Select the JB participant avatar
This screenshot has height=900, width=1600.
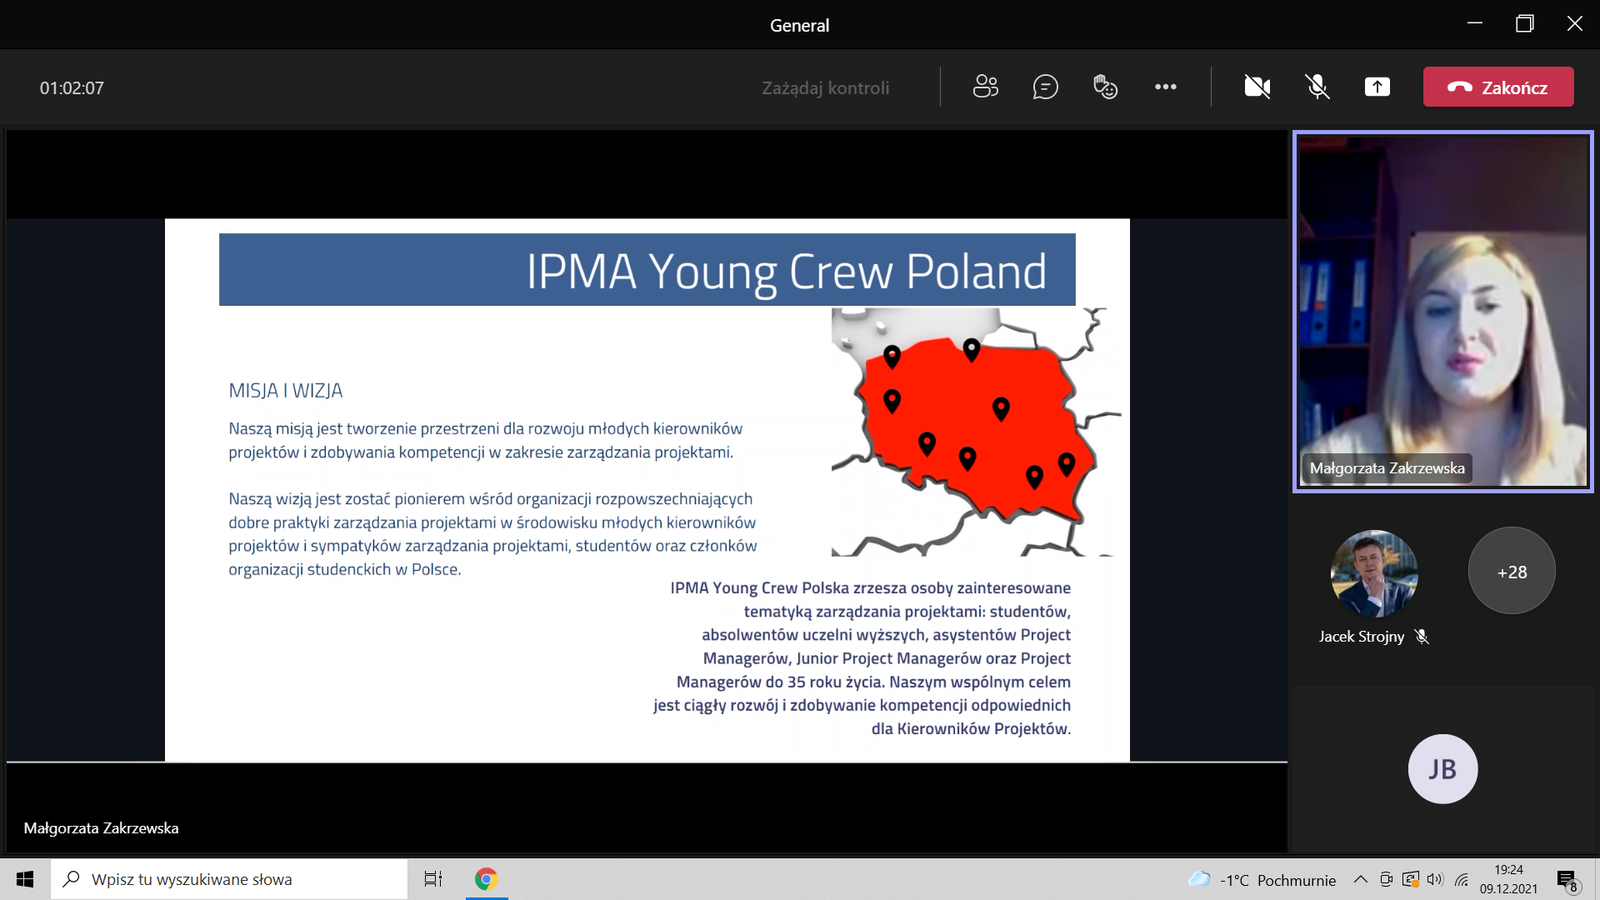point(1442,768)
